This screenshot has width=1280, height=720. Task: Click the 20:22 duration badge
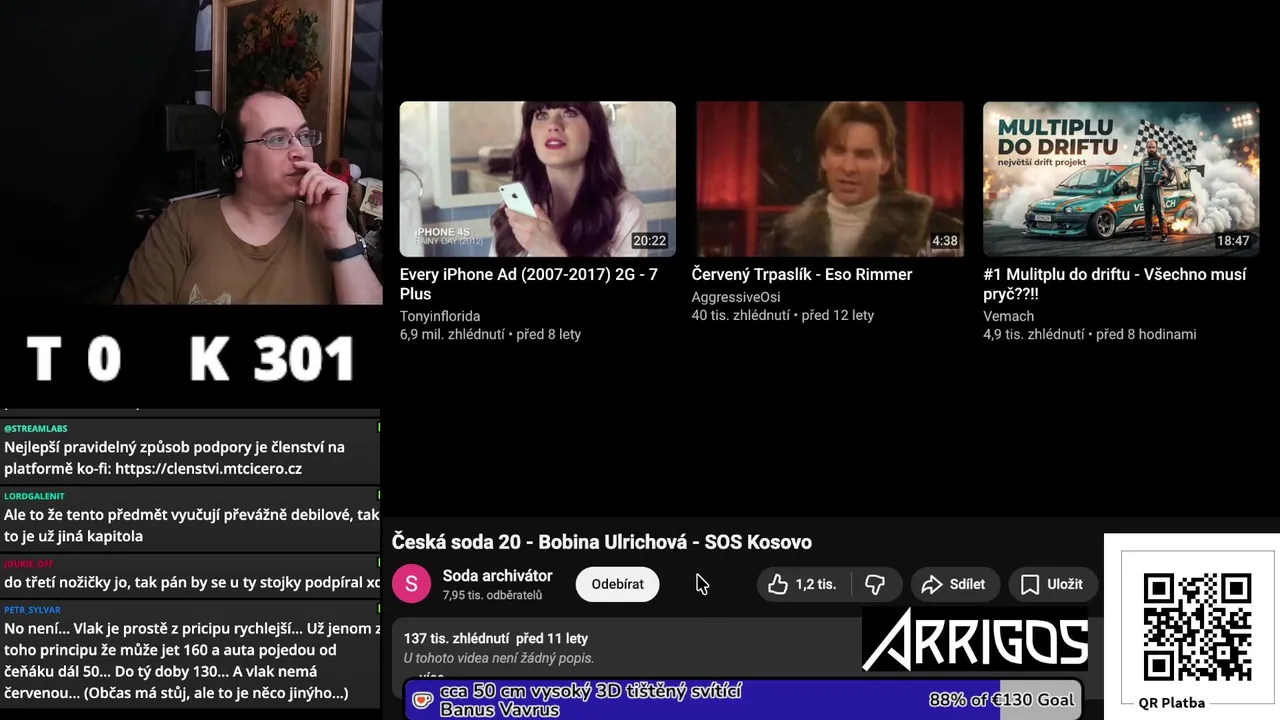[x=649, y=241]
